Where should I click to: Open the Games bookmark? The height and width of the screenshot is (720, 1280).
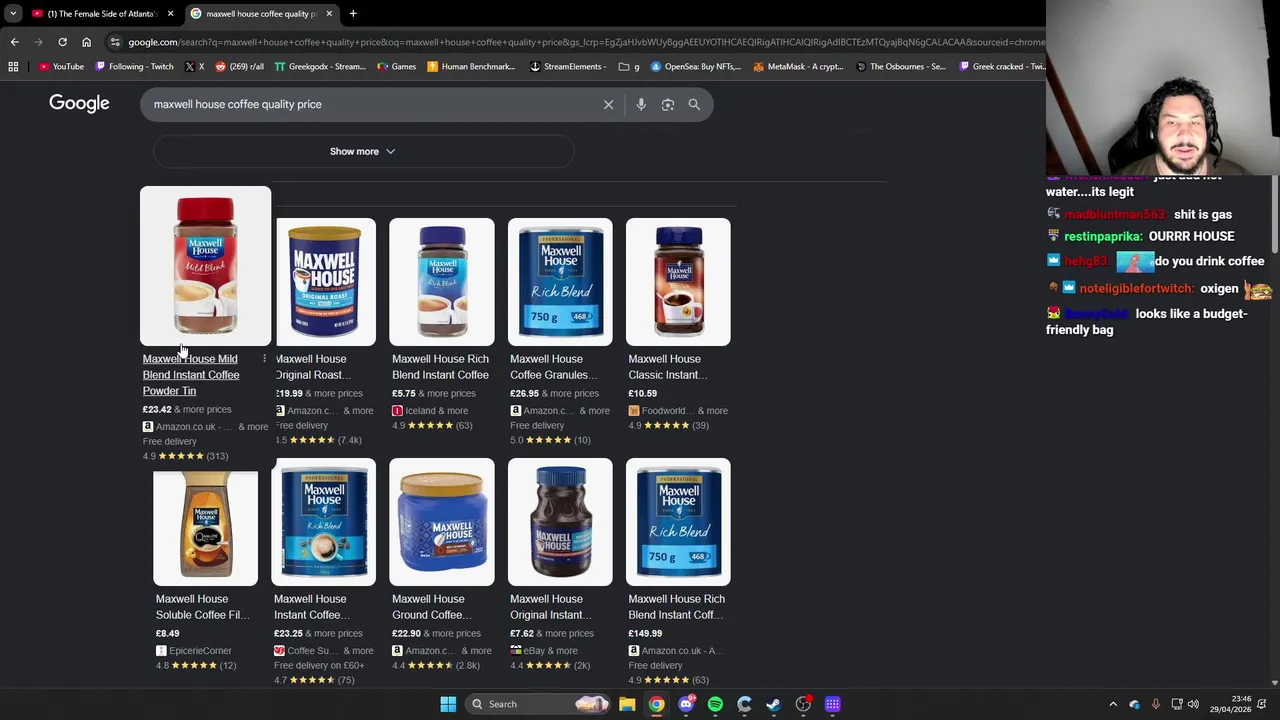click(397, 67)
